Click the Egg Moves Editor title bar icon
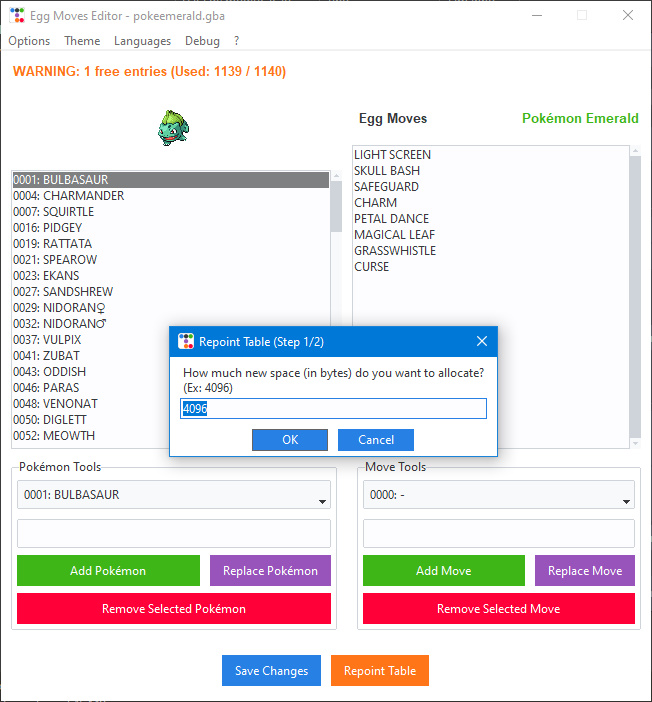 coord(17,16)
